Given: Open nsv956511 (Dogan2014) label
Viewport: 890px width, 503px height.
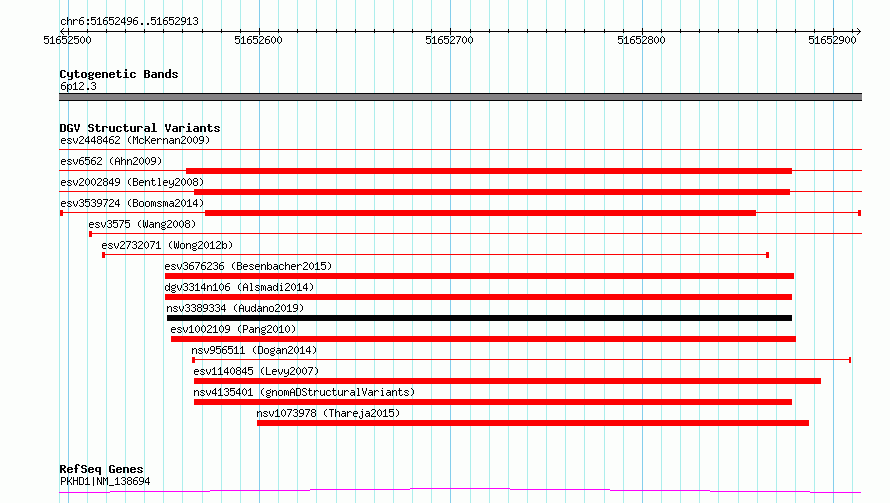Looking at the screenshot, I should point(254,350).
